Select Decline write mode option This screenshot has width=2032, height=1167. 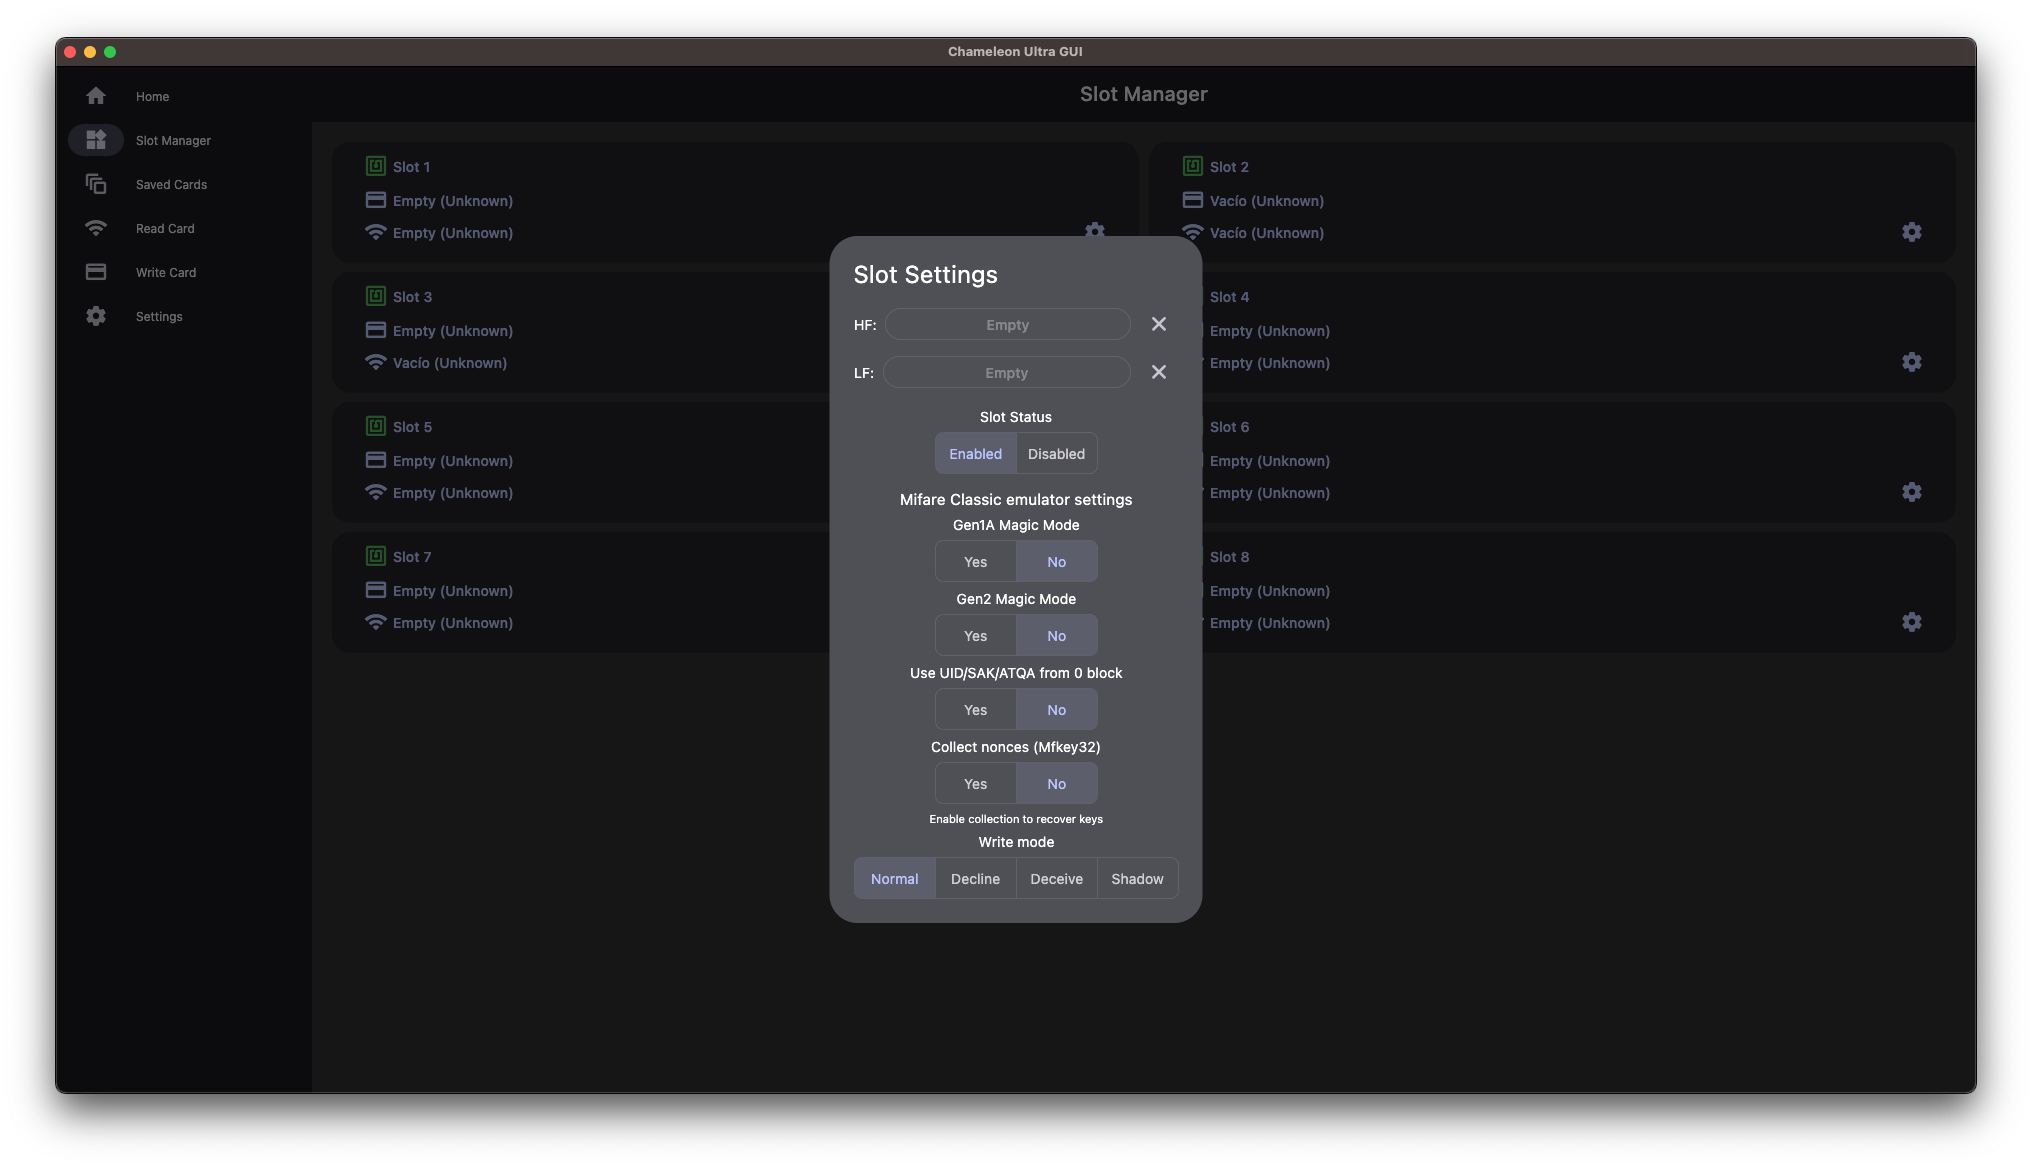click(974, 877)
